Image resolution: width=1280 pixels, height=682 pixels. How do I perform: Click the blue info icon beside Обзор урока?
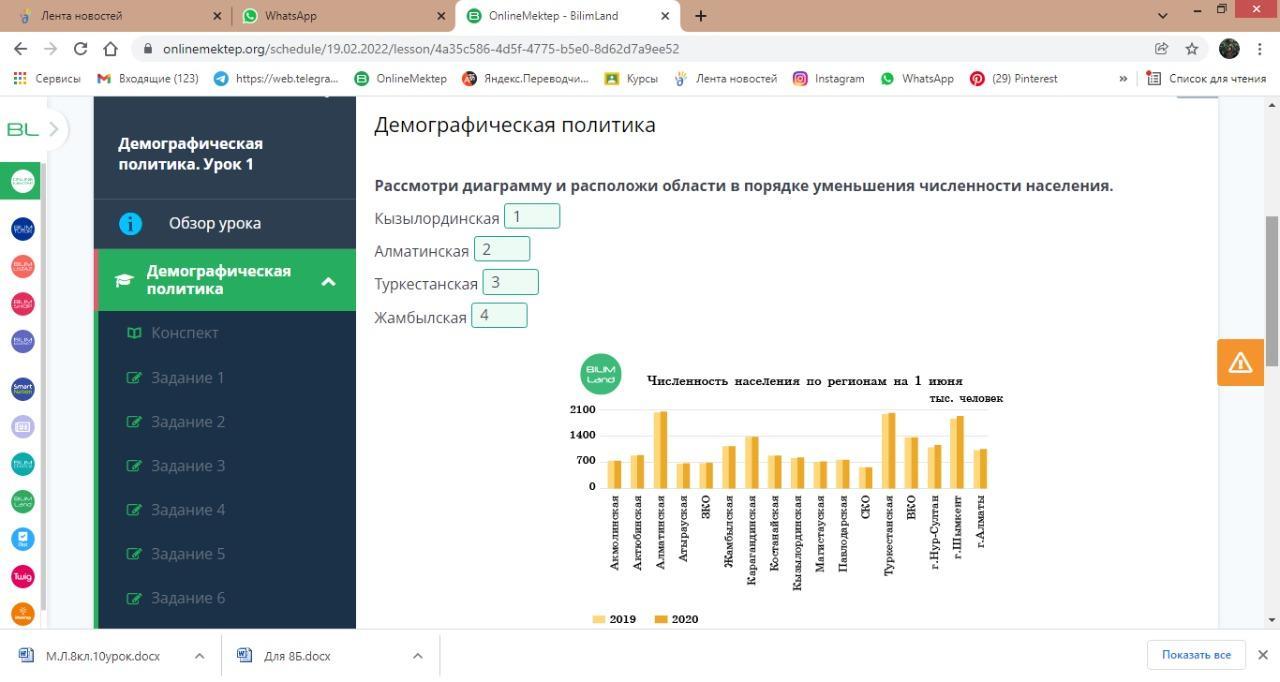[131, 223]
